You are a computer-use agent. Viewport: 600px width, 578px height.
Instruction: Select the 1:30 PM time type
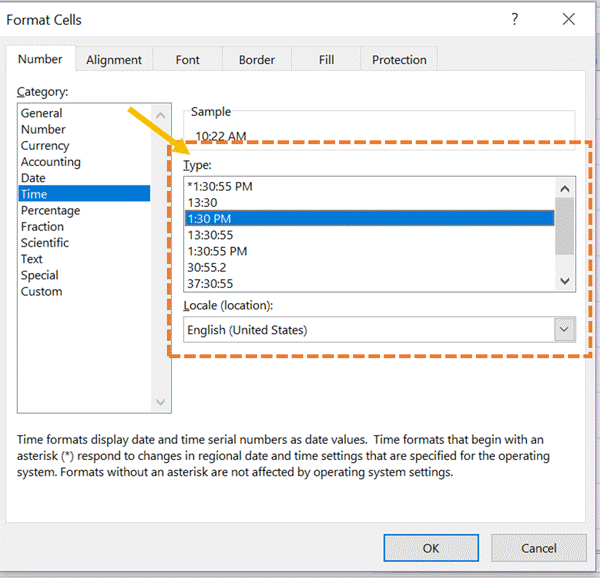[x=370, y=218]
